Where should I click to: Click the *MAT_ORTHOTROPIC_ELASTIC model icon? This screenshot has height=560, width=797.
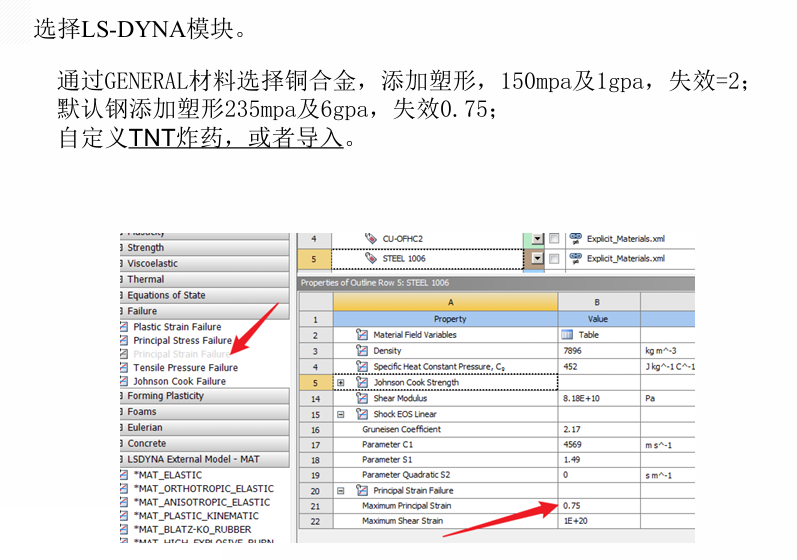[x=124, y=489]
